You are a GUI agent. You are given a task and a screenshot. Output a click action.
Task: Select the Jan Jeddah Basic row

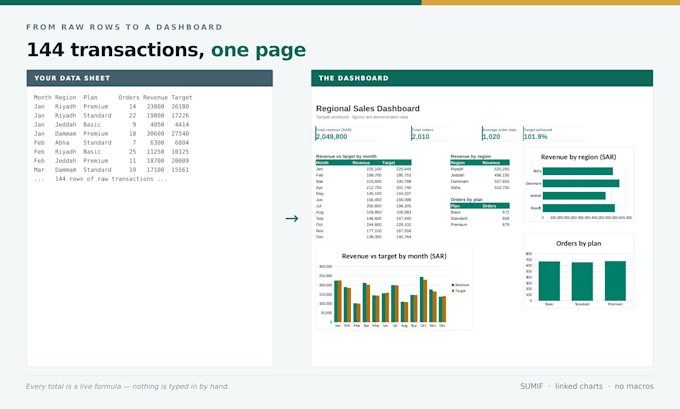point(111,124)
